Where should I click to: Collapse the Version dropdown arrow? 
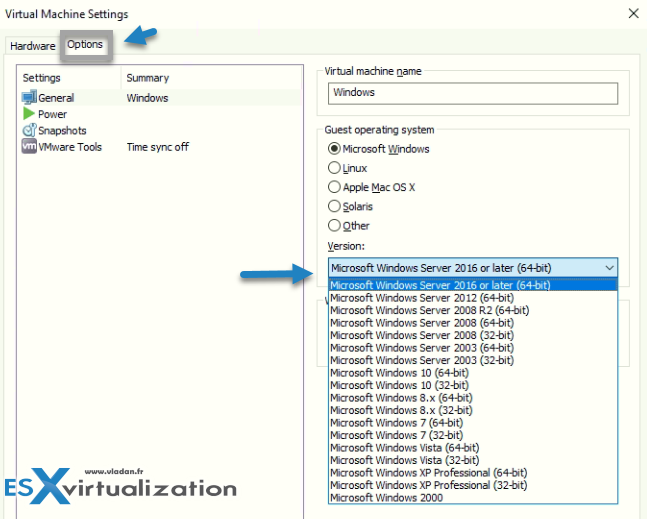click(609, 268)
